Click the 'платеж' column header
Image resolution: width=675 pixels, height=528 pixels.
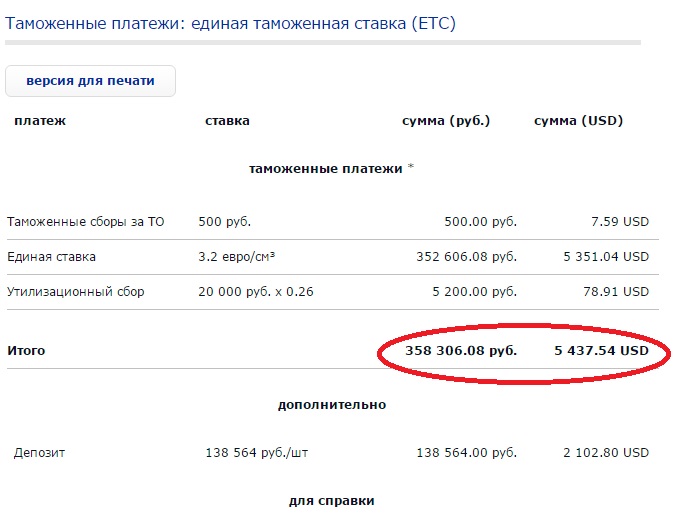(40, 121)
